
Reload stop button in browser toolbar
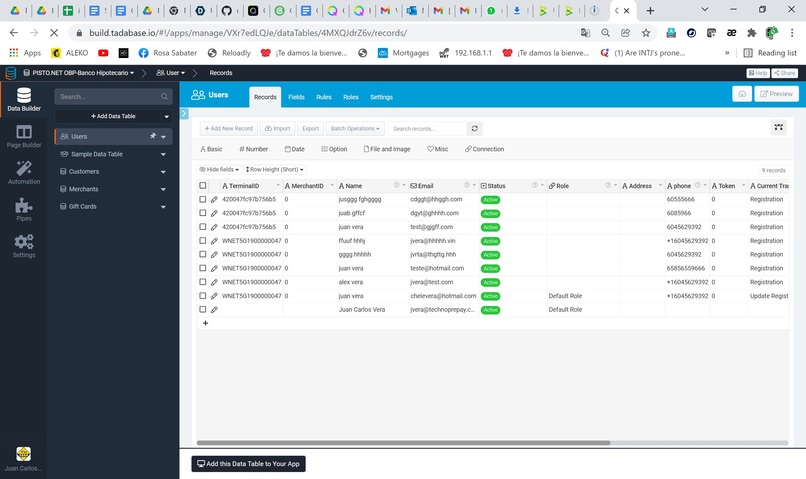point(54,33)
